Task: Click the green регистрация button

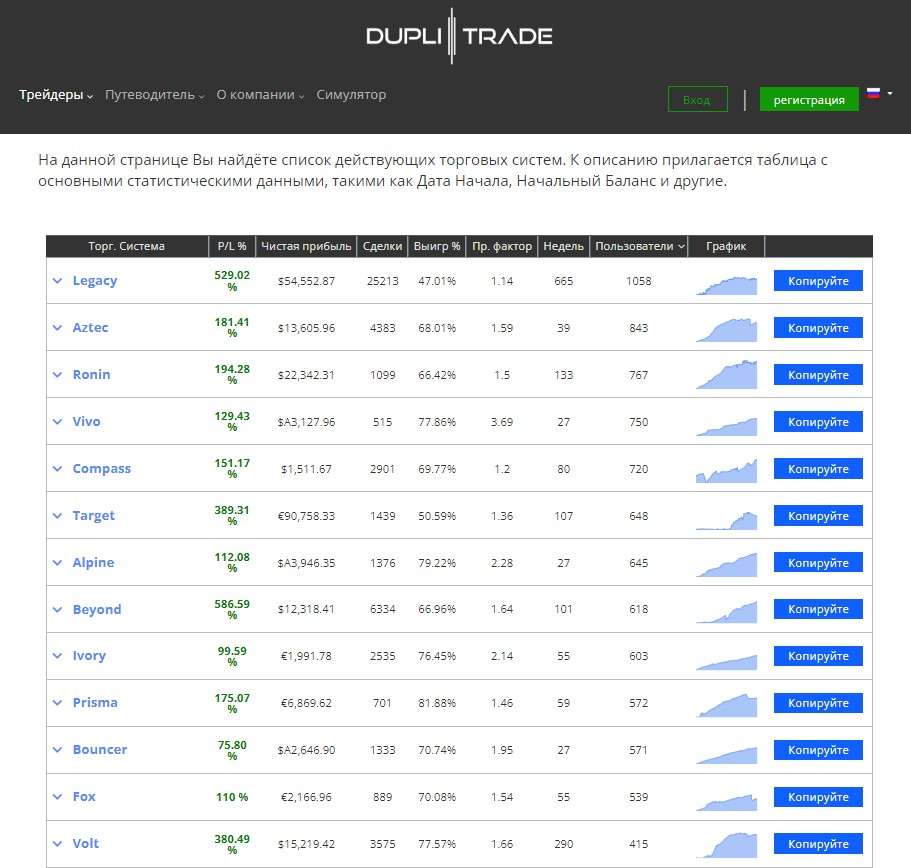Action: (809, 99)
